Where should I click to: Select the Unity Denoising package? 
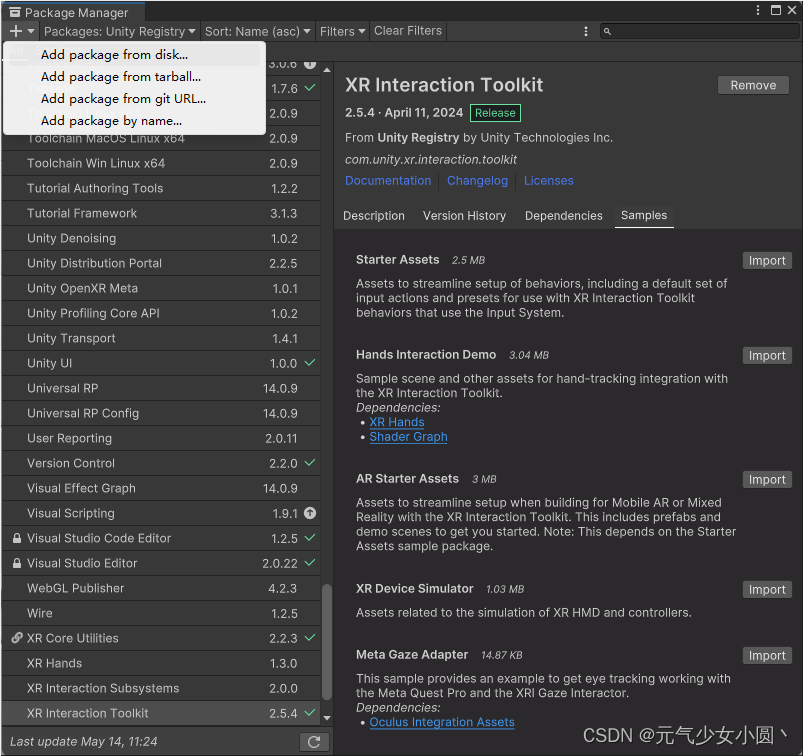pos(161,238)
